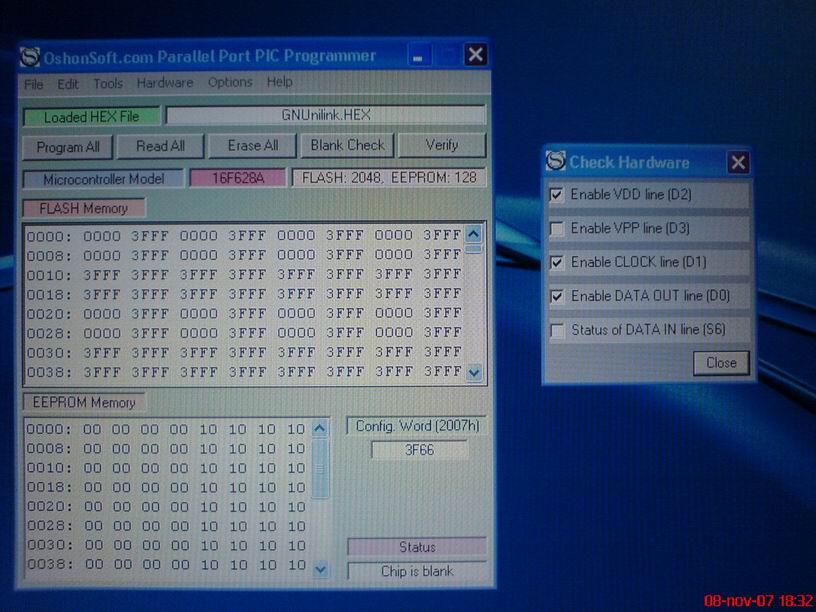Close the Check Hardware window
The height and width of the screenshot is (612, 816).
click(x=738, y=162)
